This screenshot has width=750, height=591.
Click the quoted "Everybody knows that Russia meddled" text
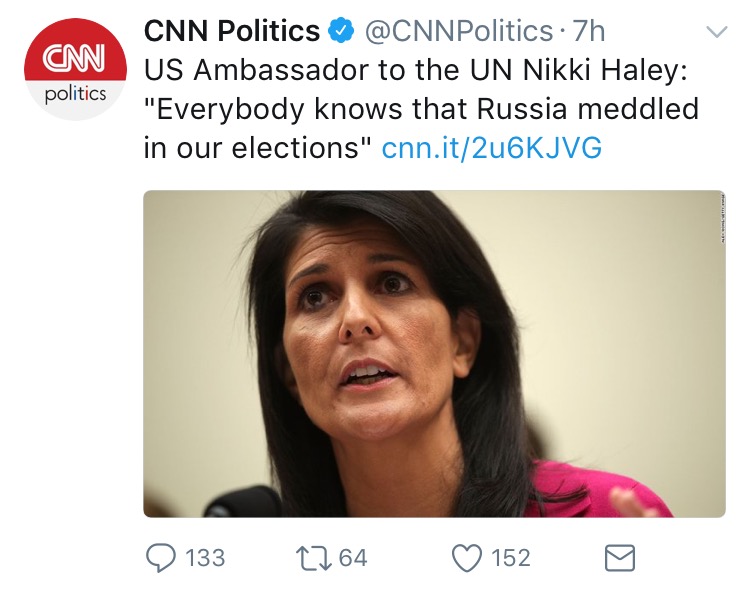pyautogui.click(x=421, y=109)
